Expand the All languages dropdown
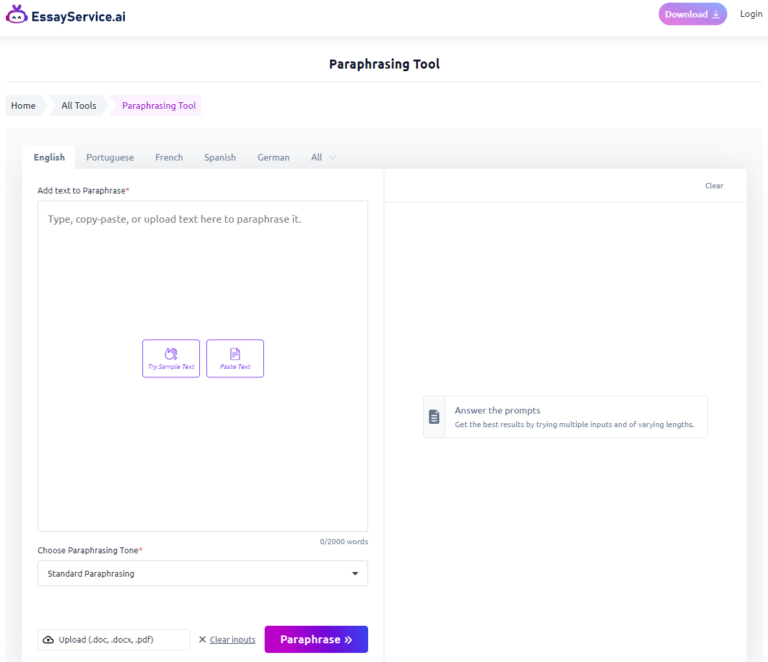Screen dimensions: 768x662 point(323,158)
